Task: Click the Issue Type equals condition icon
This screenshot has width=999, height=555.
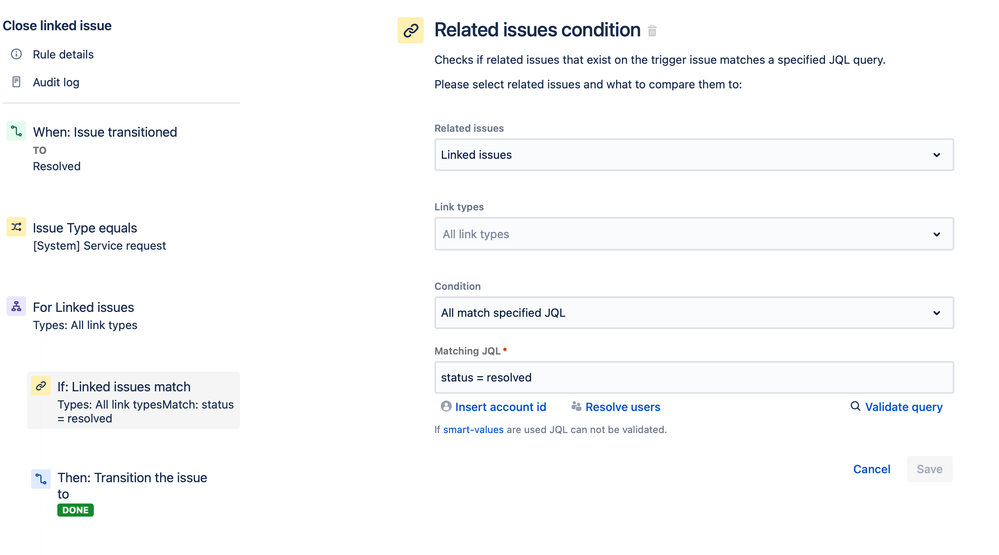Action: coord(16,227)
